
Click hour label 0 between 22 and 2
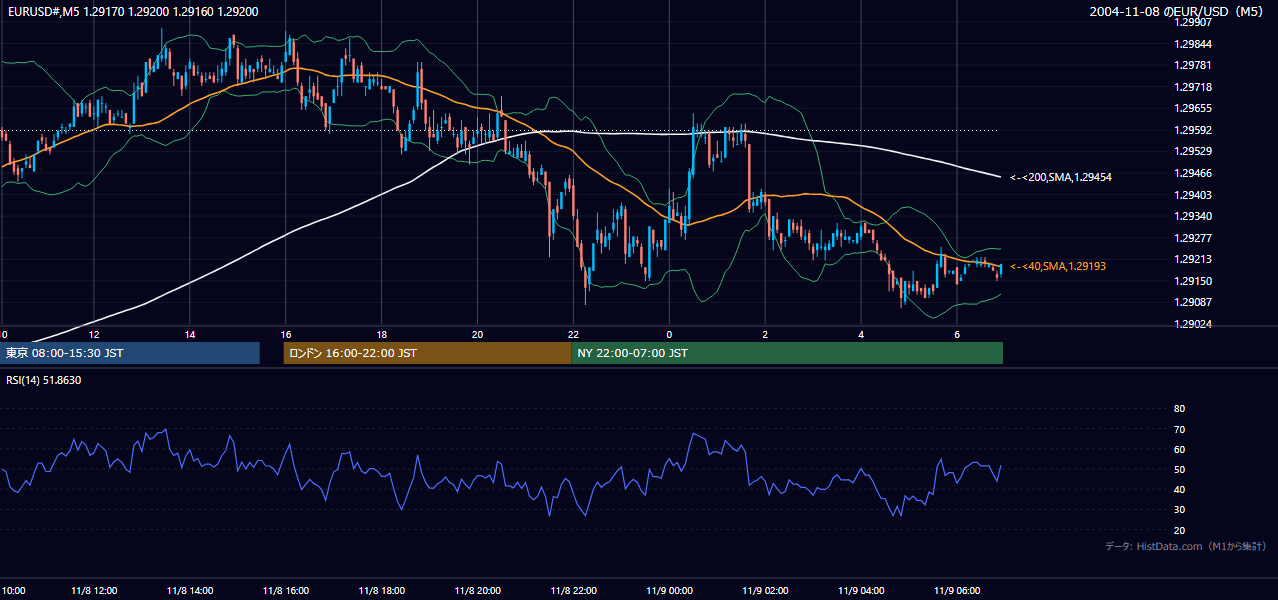[669, 334]
